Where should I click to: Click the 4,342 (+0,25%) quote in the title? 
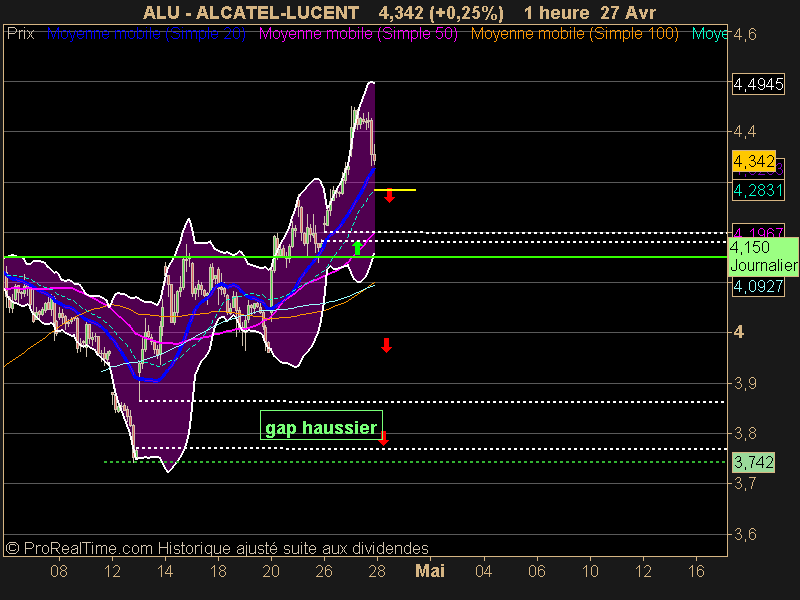[x=441, y=13]
